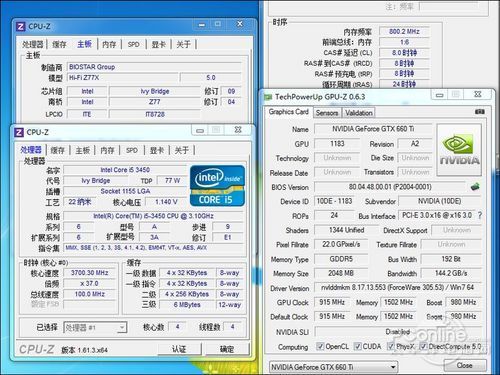Click the BIOS Version field 80.04.48.00.01
This screenshot has width=500, height=375.
[x=390, y=187]
